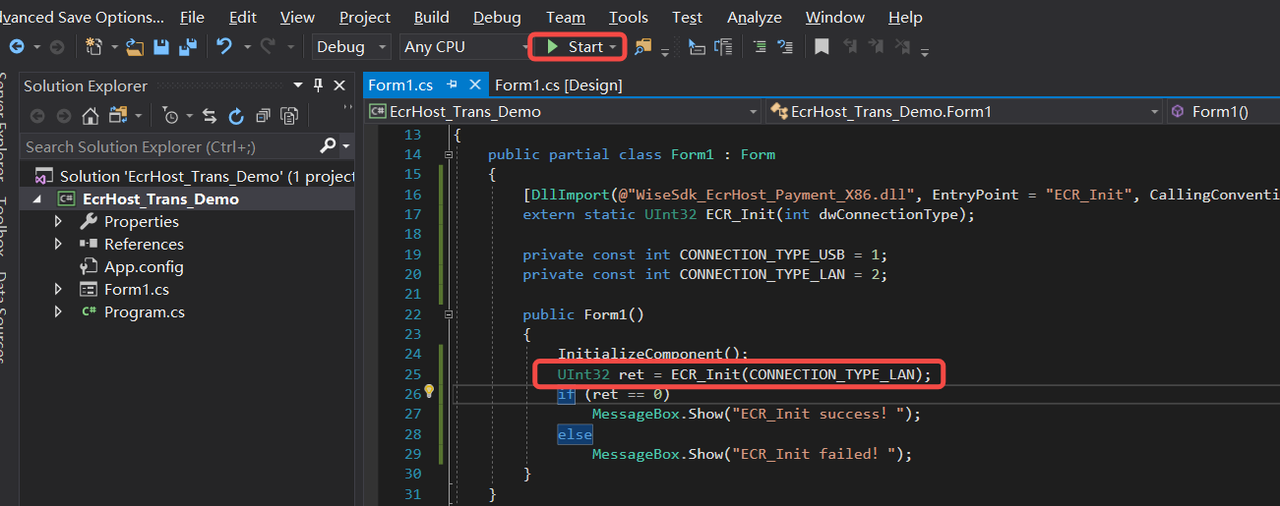The image size is (1280, 506).
Task: Click the Navigate Backward arrow in toolbar
Action: point(17,47)
